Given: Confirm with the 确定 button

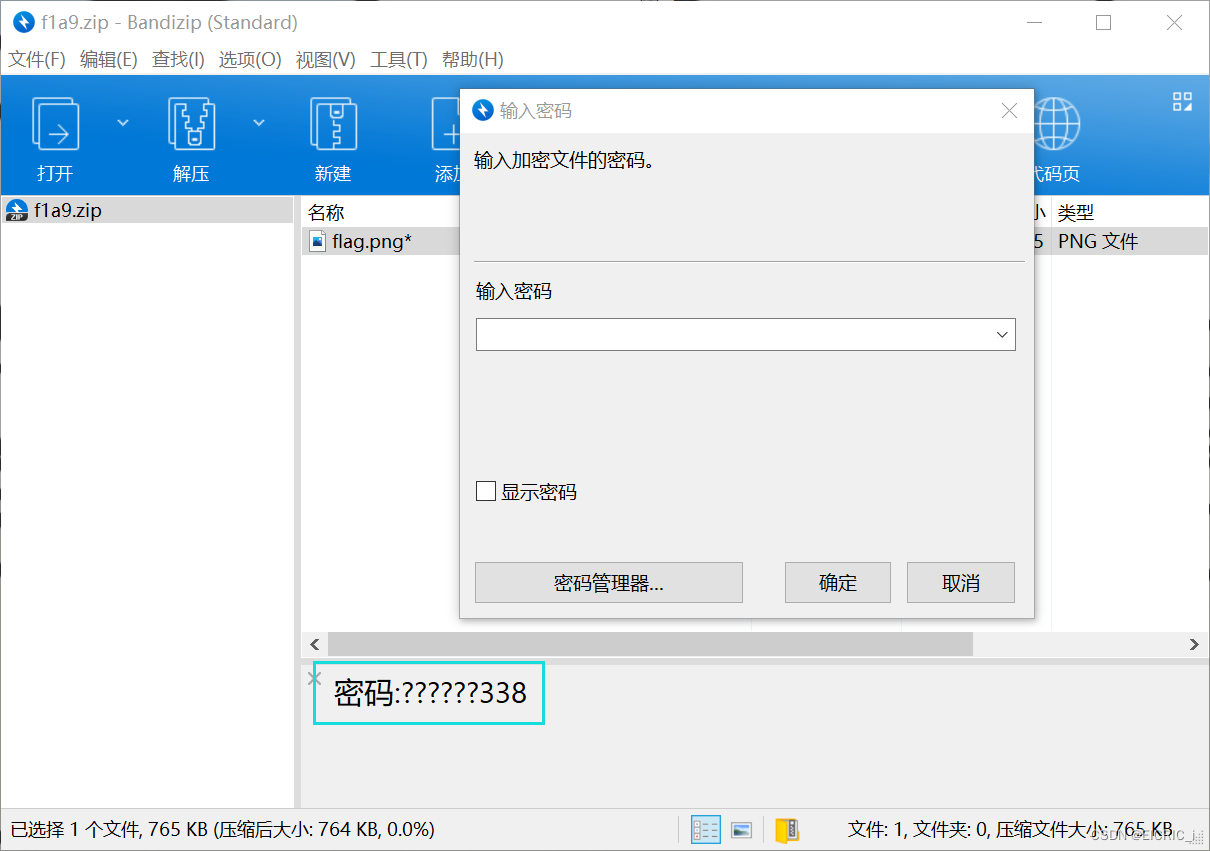Looking at the screenshot, I should (x=838, y=583).
